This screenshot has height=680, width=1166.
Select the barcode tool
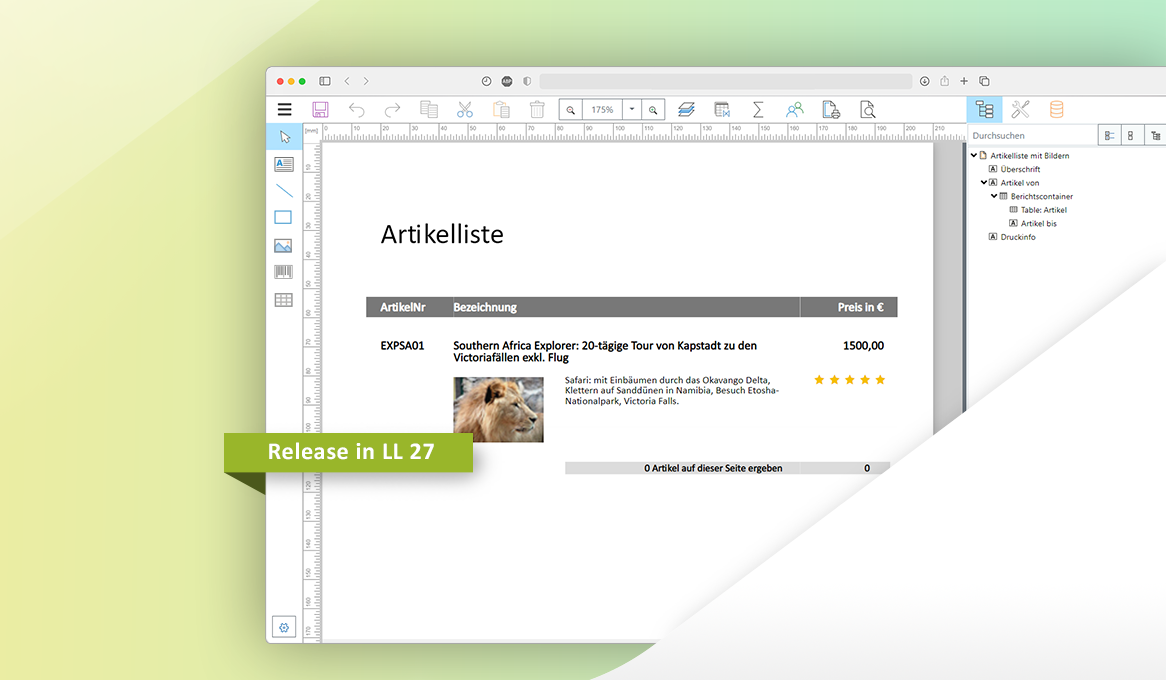click(283, 272)
